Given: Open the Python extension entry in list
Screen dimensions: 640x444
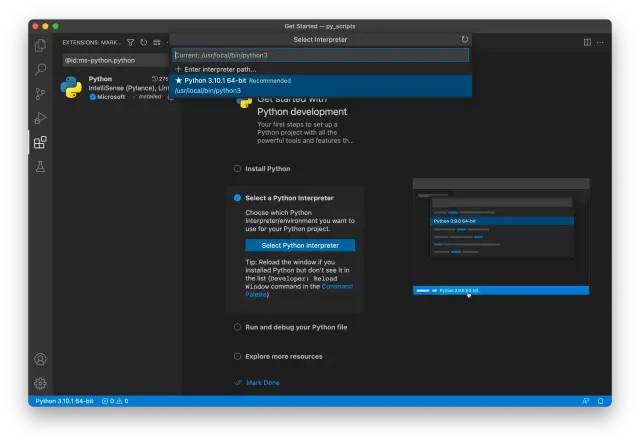Looking at the screenshot, I should (116, 87).
